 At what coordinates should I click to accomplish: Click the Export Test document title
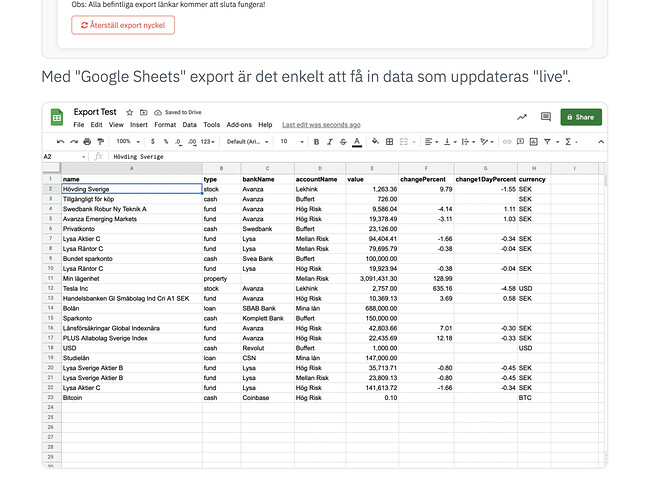[x=95, y=112]
